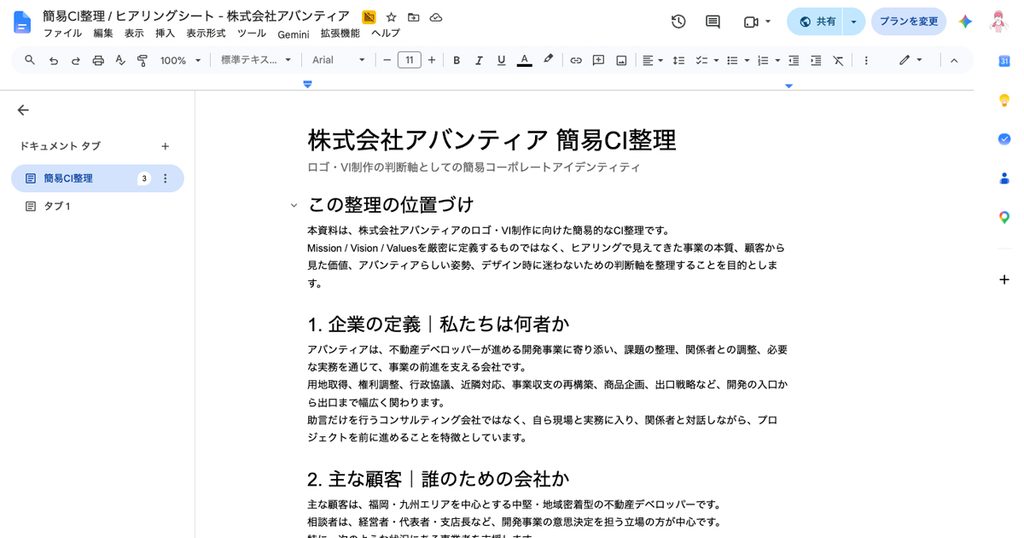This screenshot has width=1024, height=538.
Task: Open the Google Docs home icon
Action: [22, 22]
